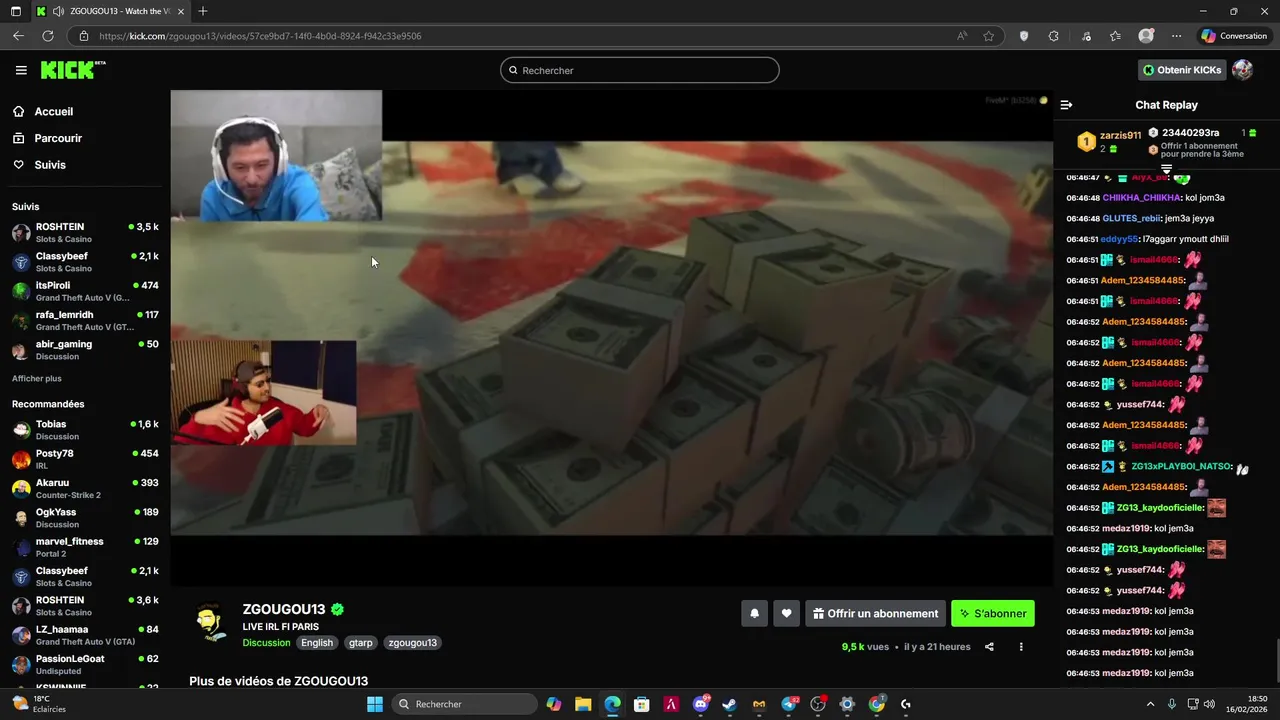Open marvel_fitness recommended channel
This screenshot has width=1280, height=720.
click(85, 547)
